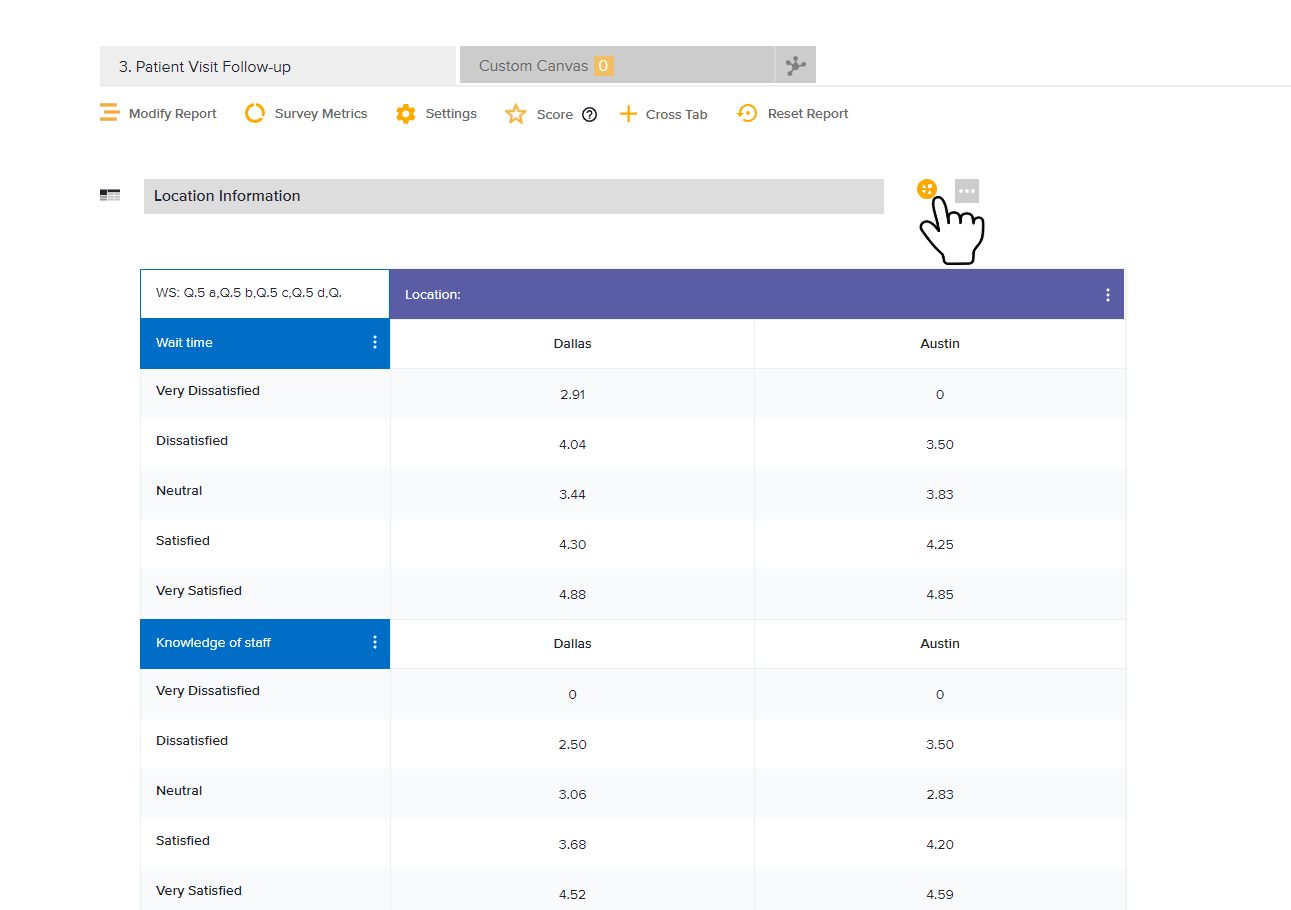Click the Score star icon
Viewport: 1291px width, 910px height.
[x=515, y=114]
